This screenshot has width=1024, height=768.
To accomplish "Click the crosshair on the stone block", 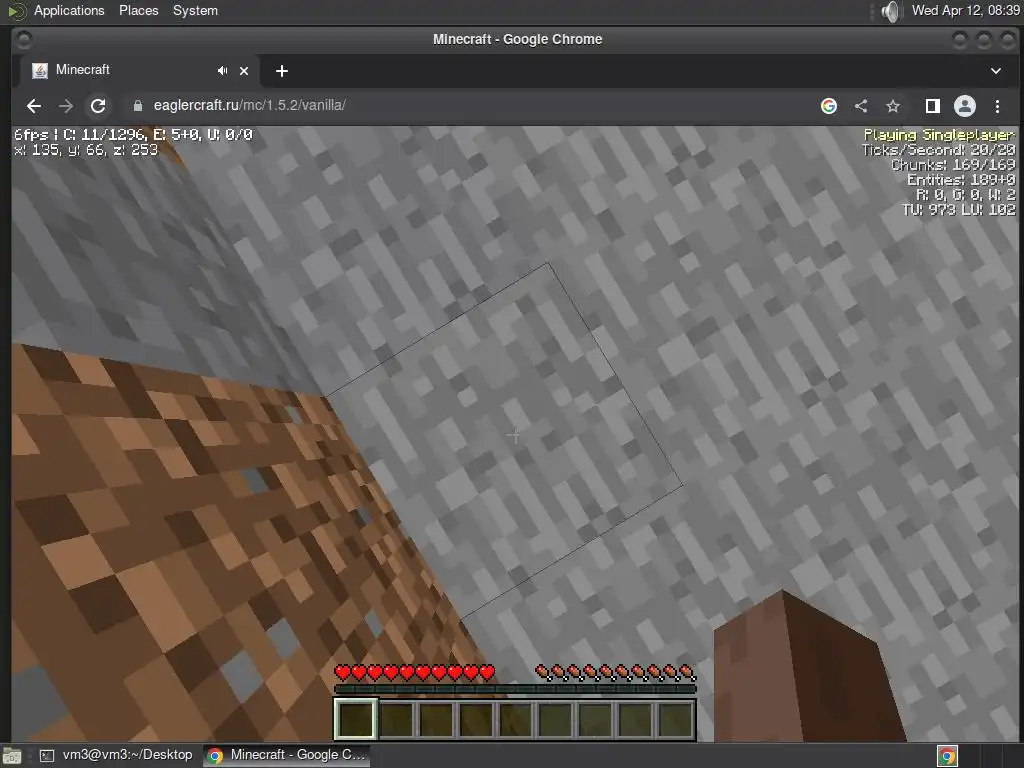I will tap(515, 435).
